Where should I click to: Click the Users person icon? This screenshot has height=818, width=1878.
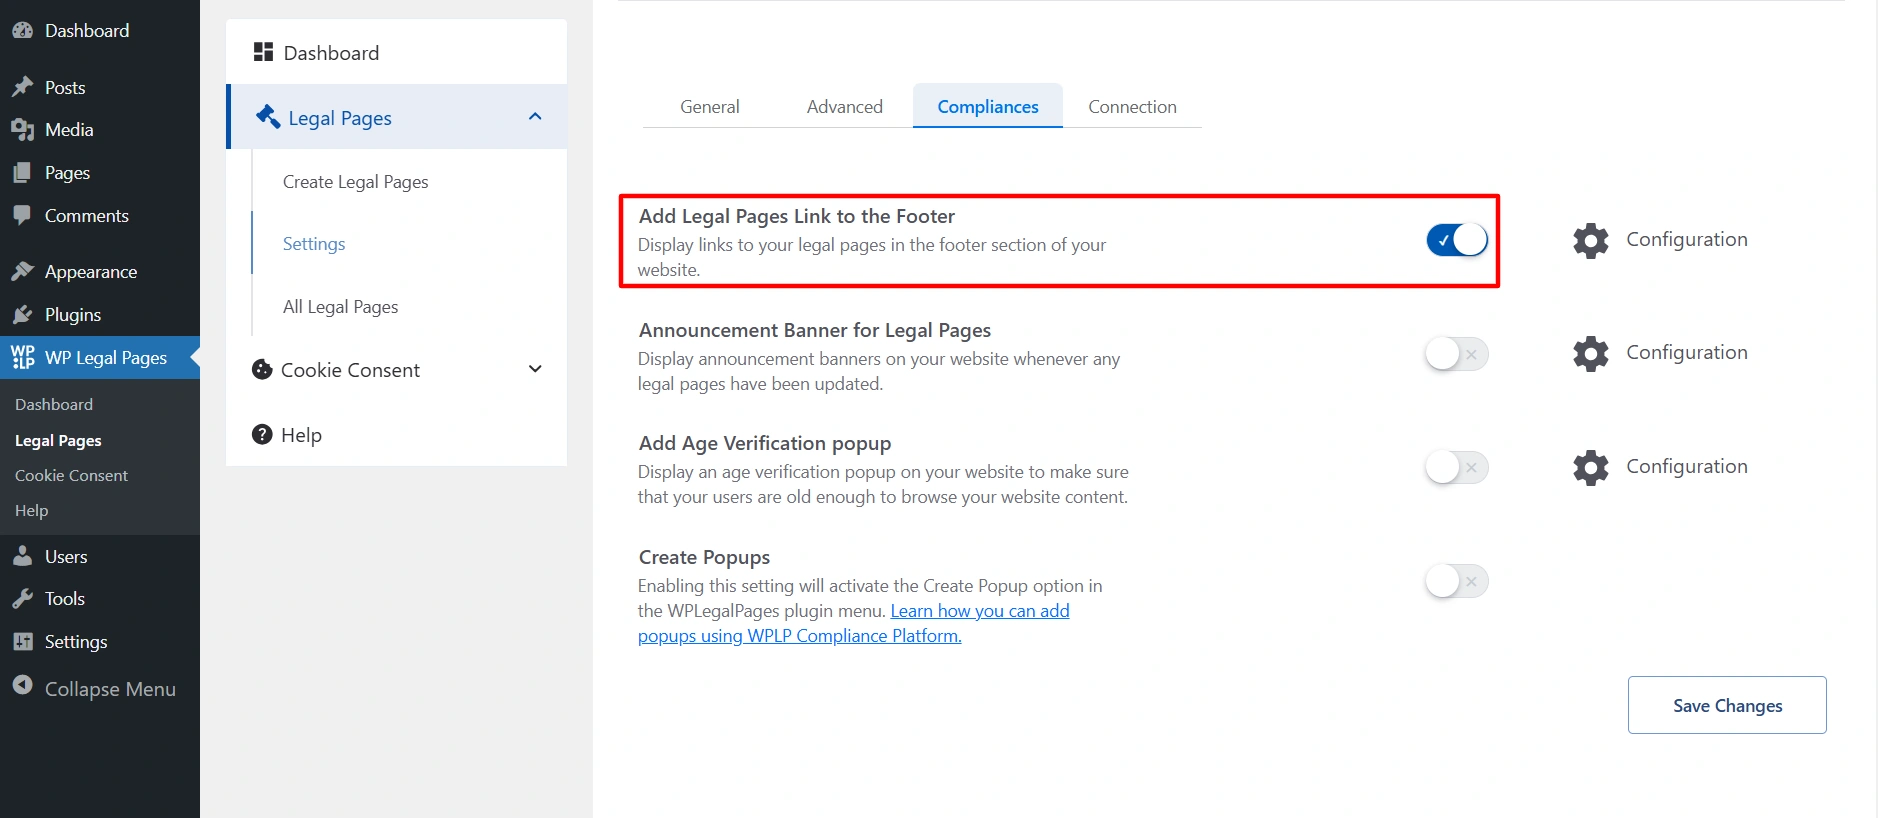(22, 557)
